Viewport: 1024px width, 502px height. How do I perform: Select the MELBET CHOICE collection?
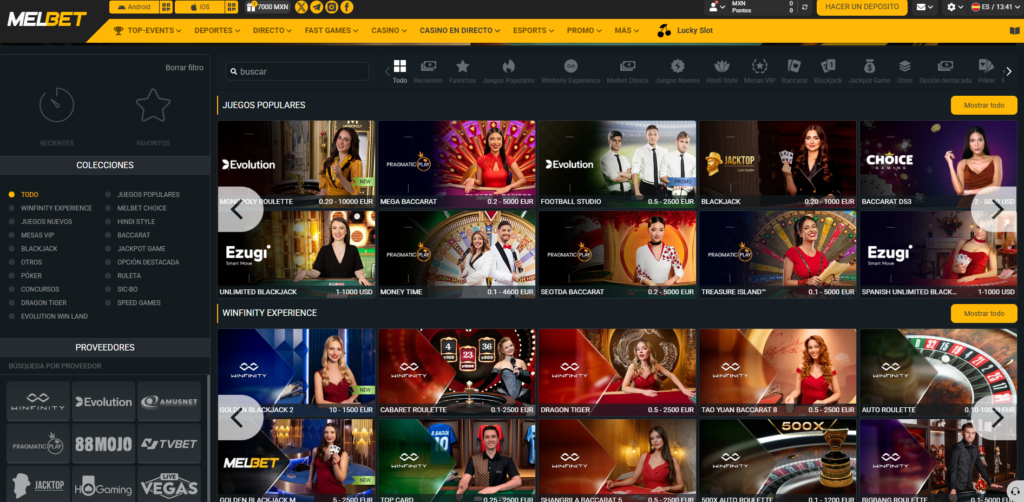coord(136,208)
